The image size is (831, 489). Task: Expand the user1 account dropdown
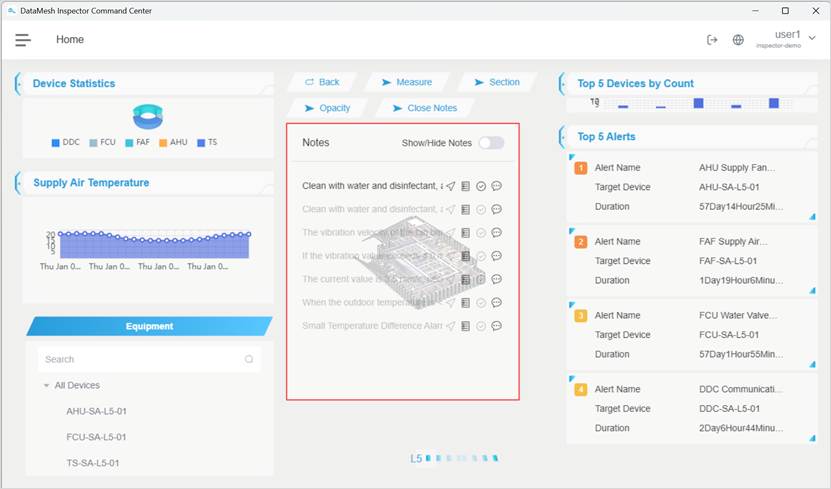811,38
